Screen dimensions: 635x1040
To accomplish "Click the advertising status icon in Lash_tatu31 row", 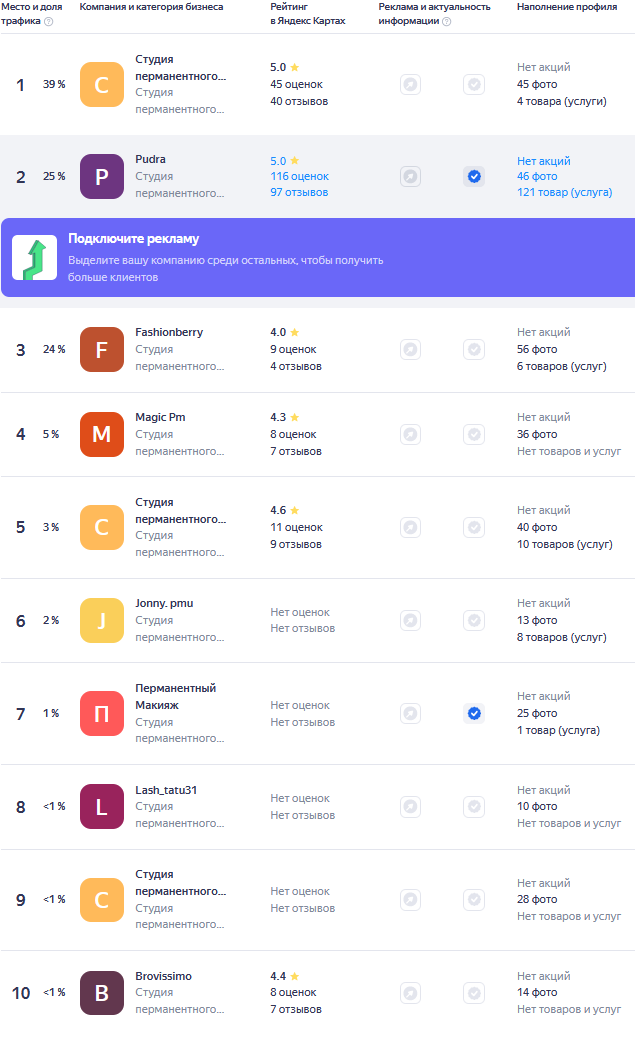I will pos(411,807).
